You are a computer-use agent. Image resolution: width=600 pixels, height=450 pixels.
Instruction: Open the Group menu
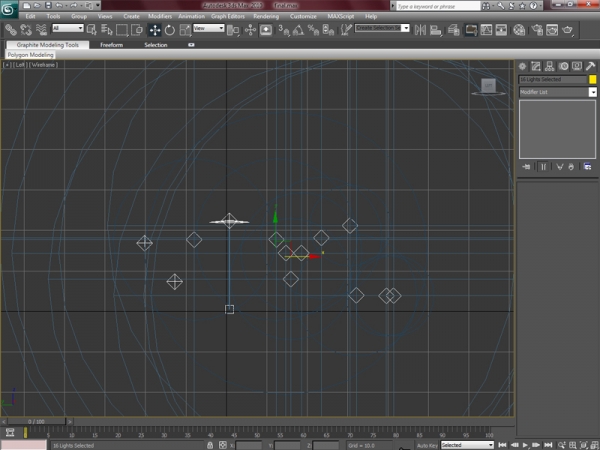point(79,16)
